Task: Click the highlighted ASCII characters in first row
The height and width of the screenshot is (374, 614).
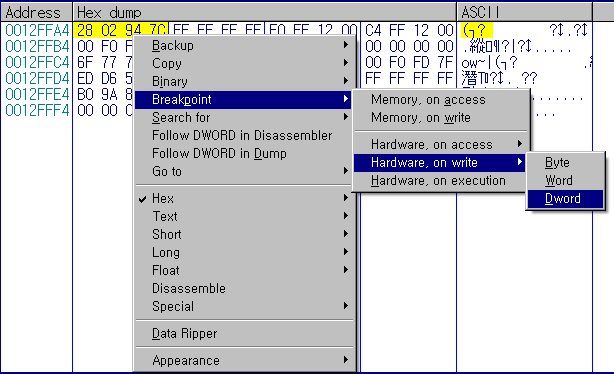Action: pos(477,30)
